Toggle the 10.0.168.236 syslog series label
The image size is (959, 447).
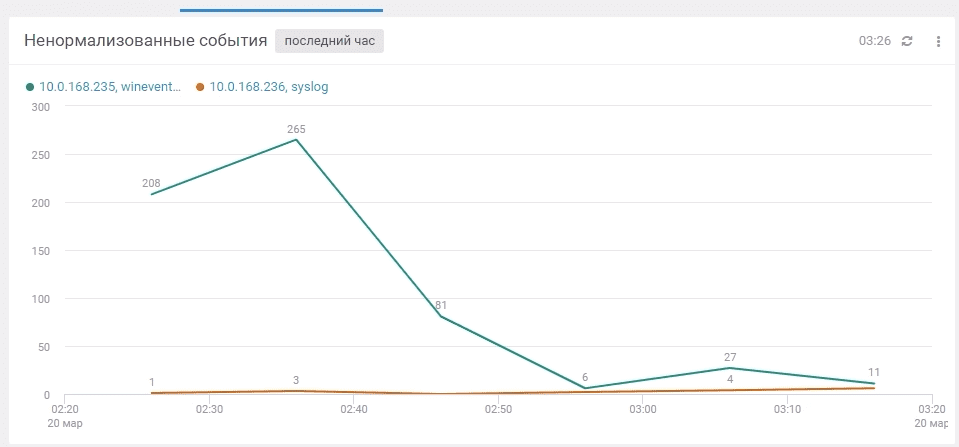(268, 87)
